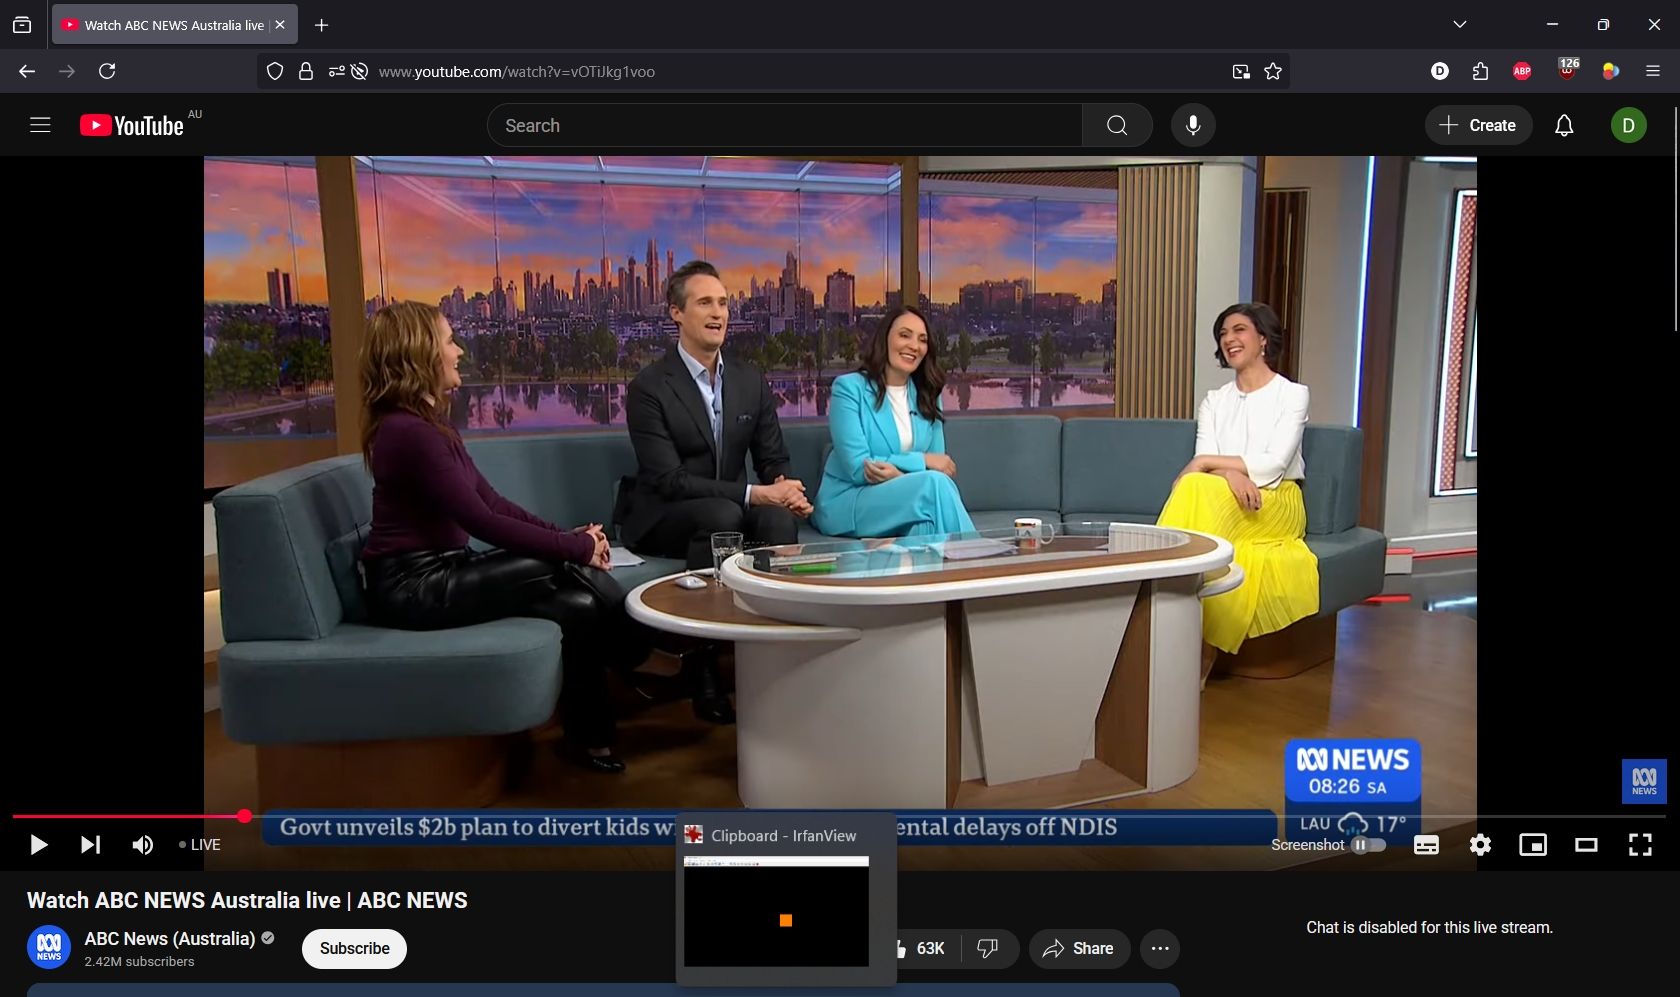Open a new browser tab
This screenshot has height=997, width=1680.
[322, 25]
